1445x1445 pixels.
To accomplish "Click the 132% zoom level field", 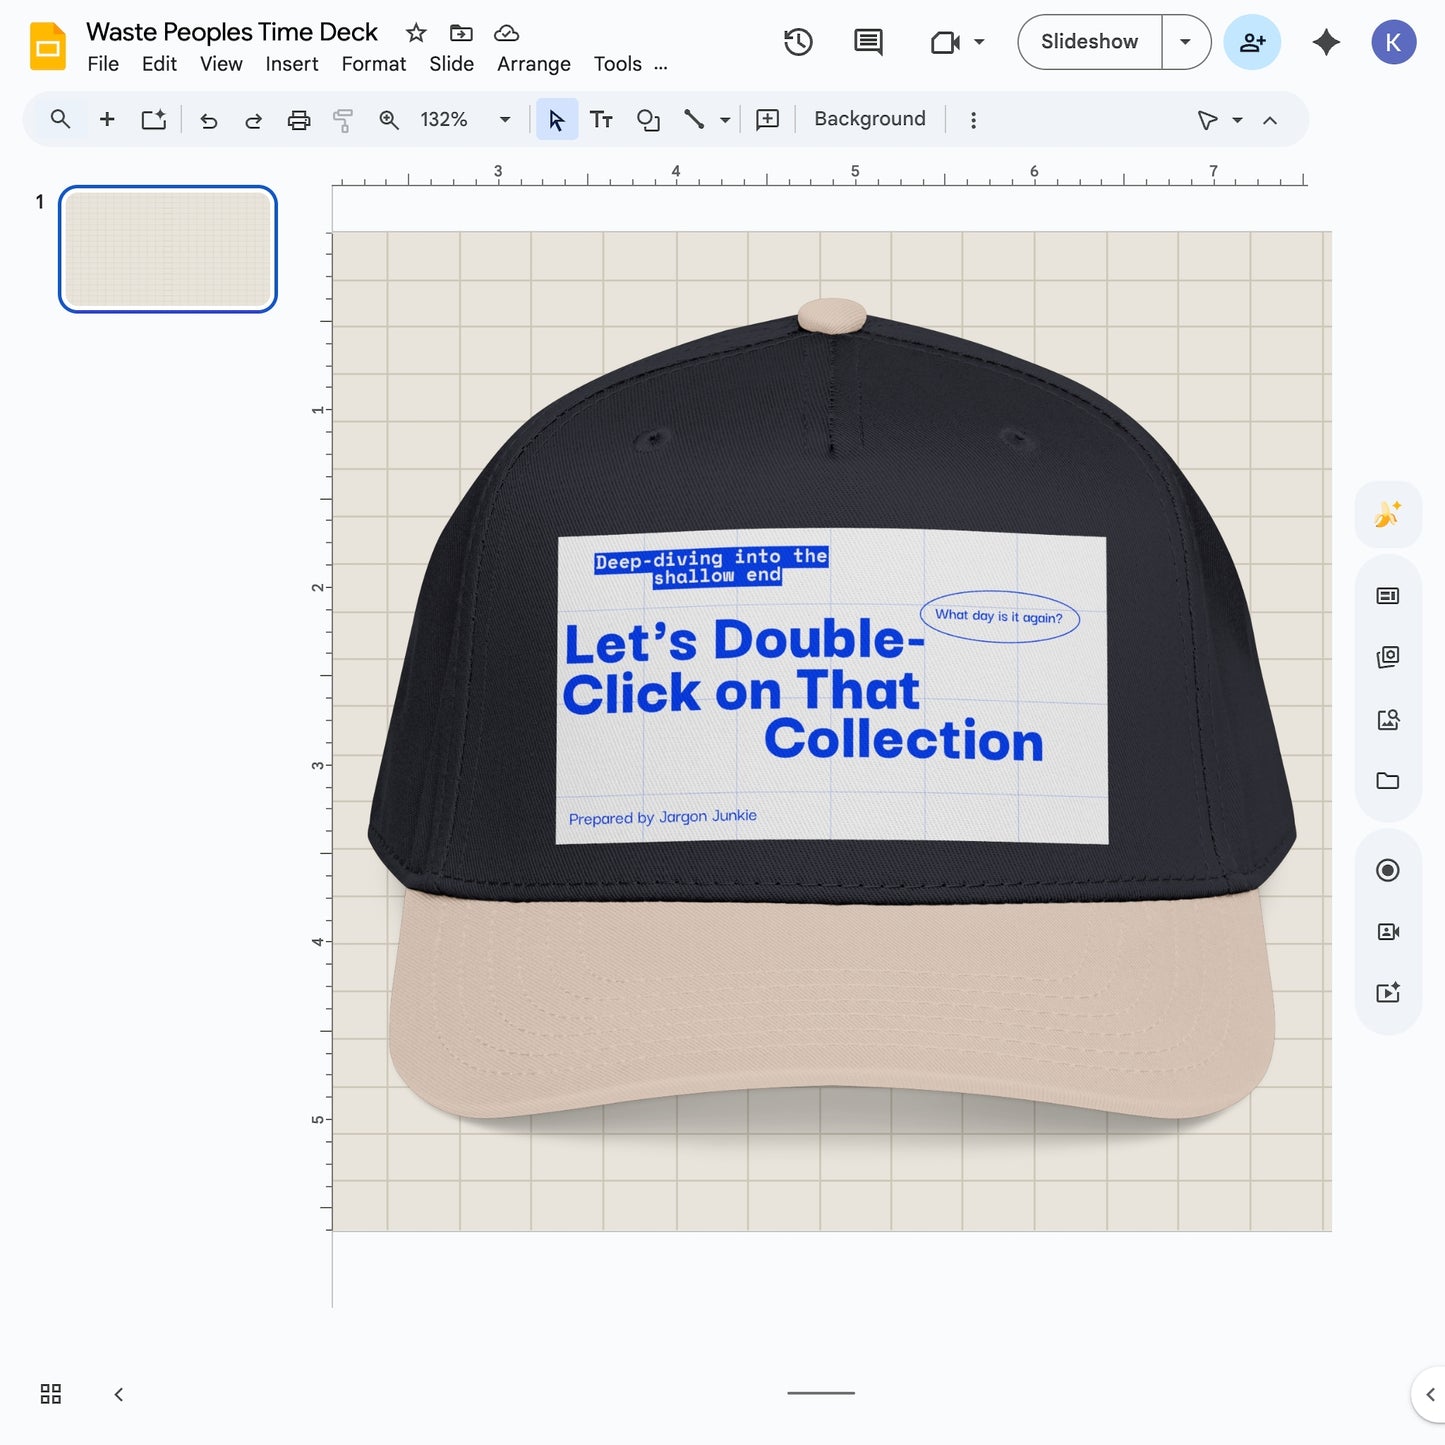I will (444, 119).
